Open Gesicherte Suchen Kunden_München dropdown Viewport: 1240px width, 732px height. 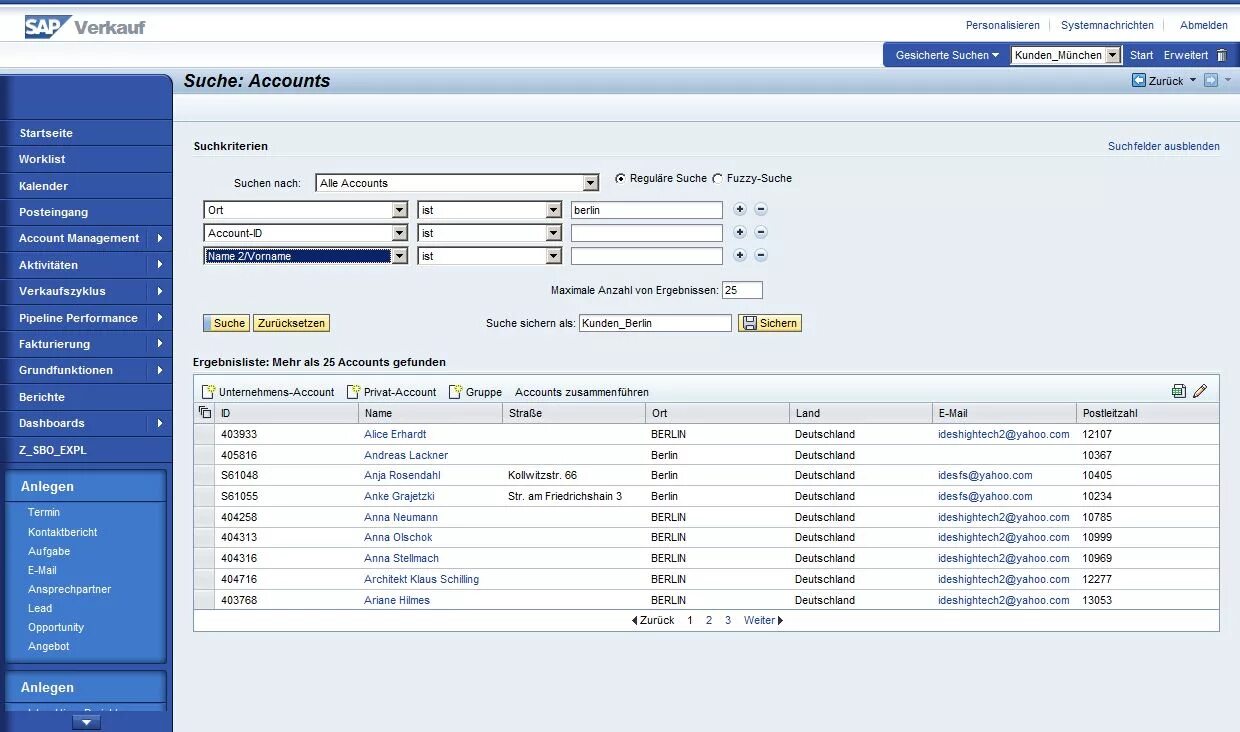pos(1113,55)
